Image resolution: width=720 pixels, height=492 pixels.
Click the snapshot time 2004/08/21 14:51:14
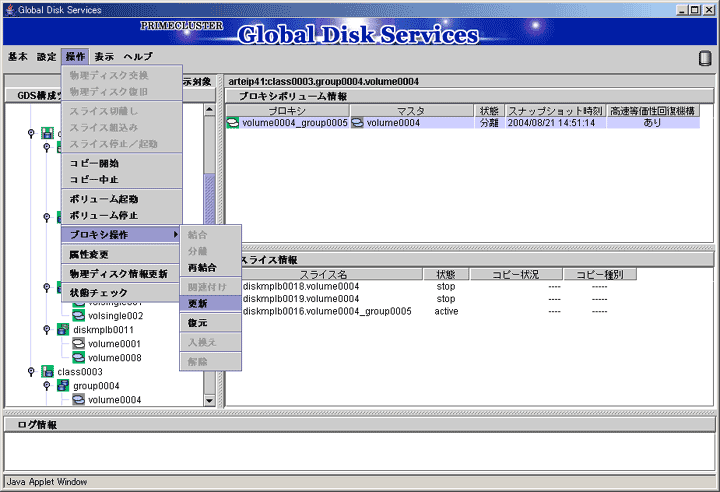[551, 123]
